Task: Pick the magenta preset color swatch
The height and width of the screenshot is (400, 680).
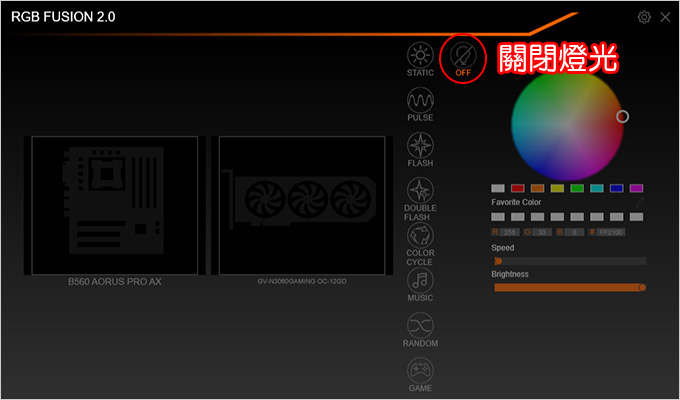Action: (x=636, y=188)
